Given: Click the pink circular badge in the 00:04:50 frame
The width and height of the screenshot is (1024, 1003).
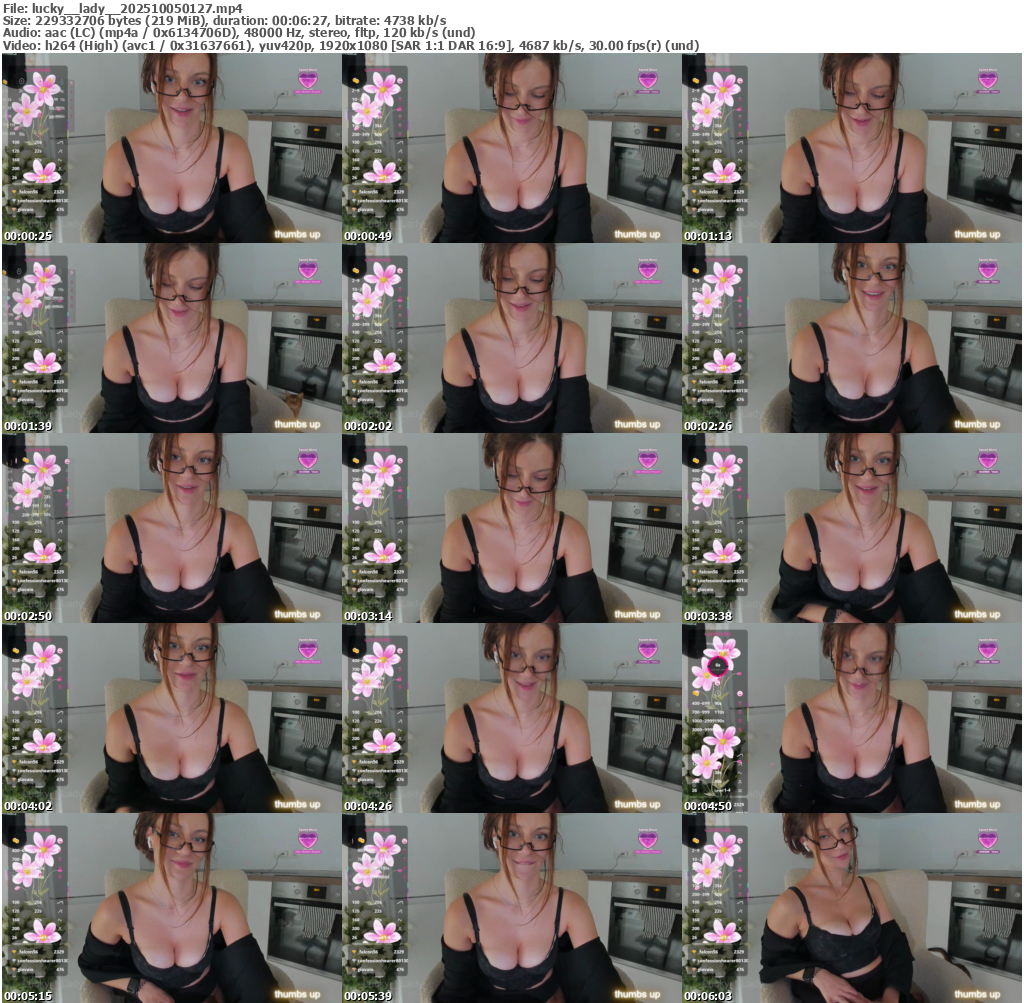Looking at the screenshot, I should pos(717,664).
